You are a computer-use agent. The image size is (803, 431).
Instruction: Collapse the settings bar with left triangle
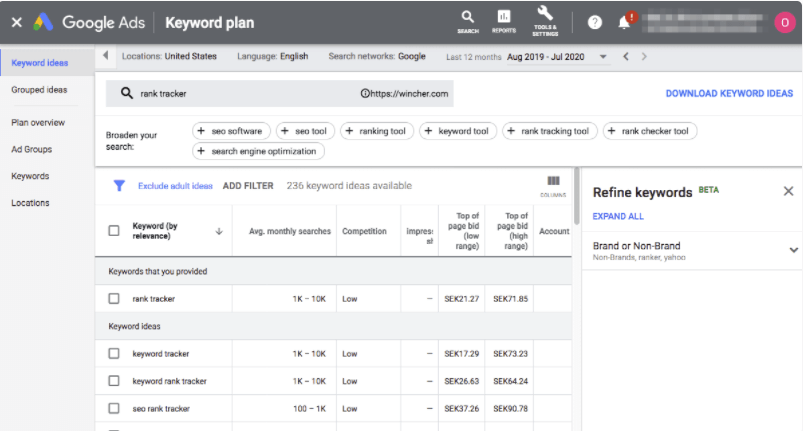107,56
